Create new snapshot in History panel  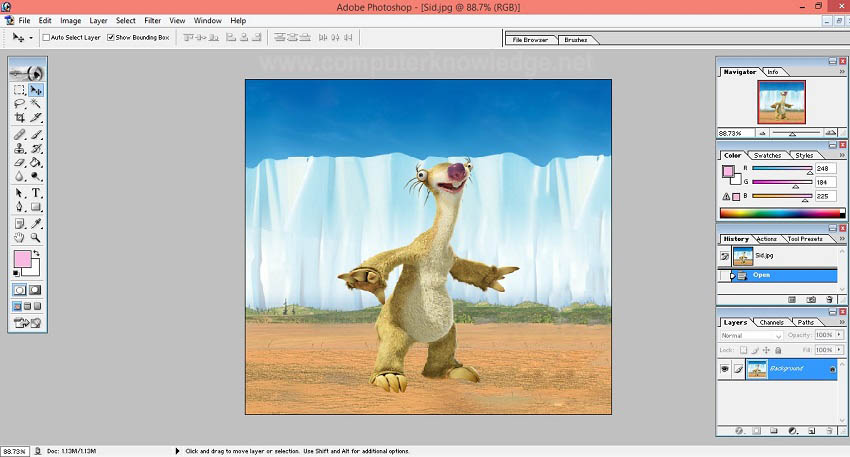[810, 299]
